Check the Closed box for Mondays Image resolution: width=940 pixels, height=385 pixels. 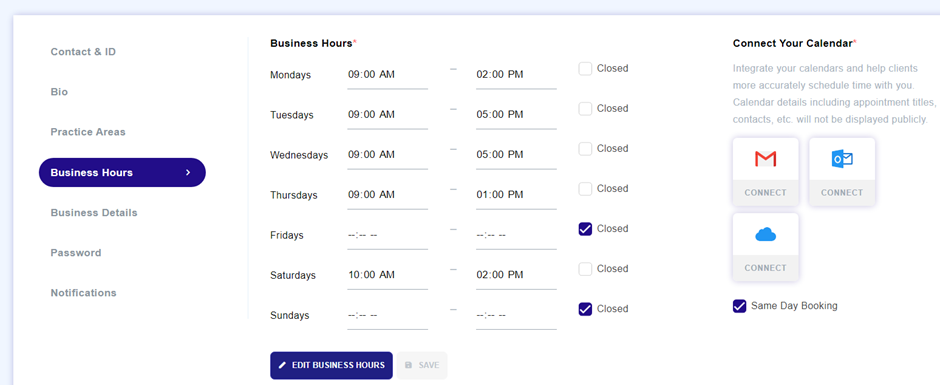[x=585, y=68]
